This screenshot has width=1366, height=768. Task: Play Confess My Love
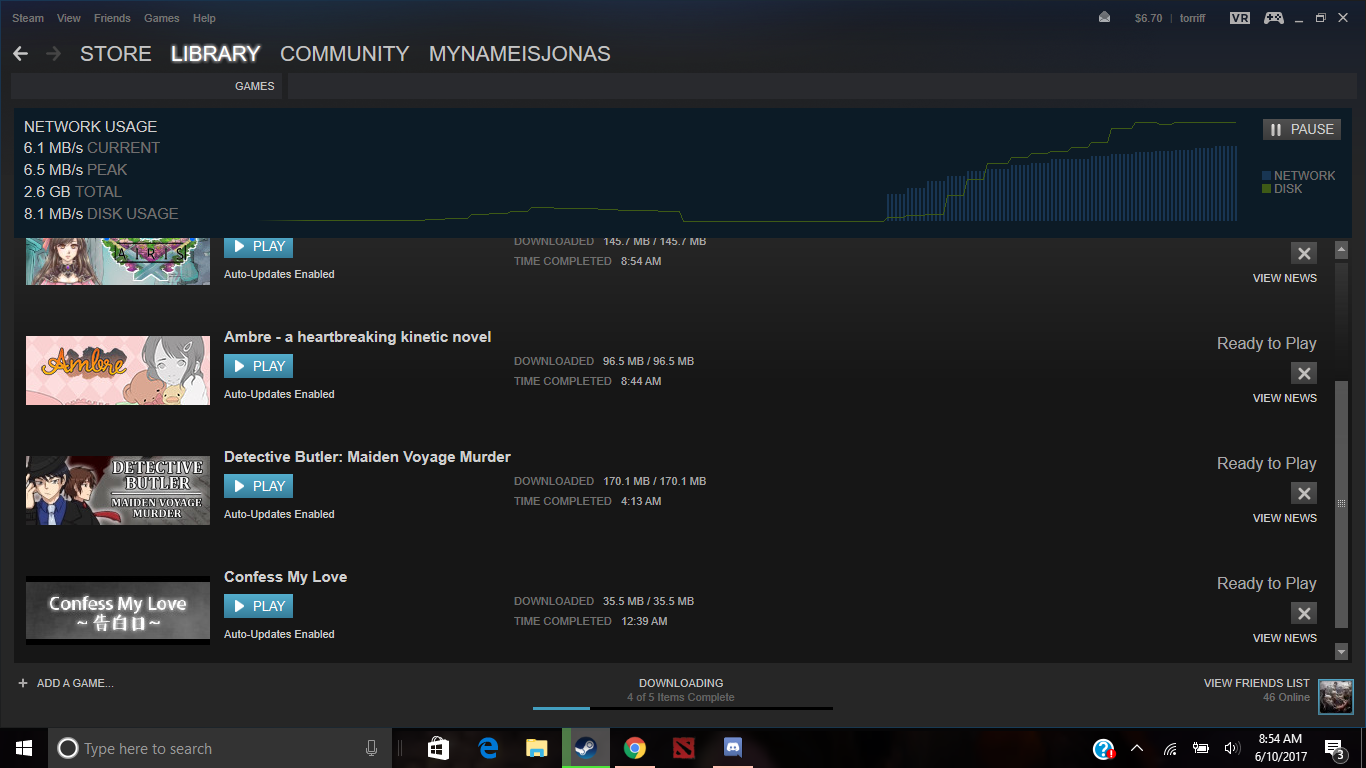point(258,606)
